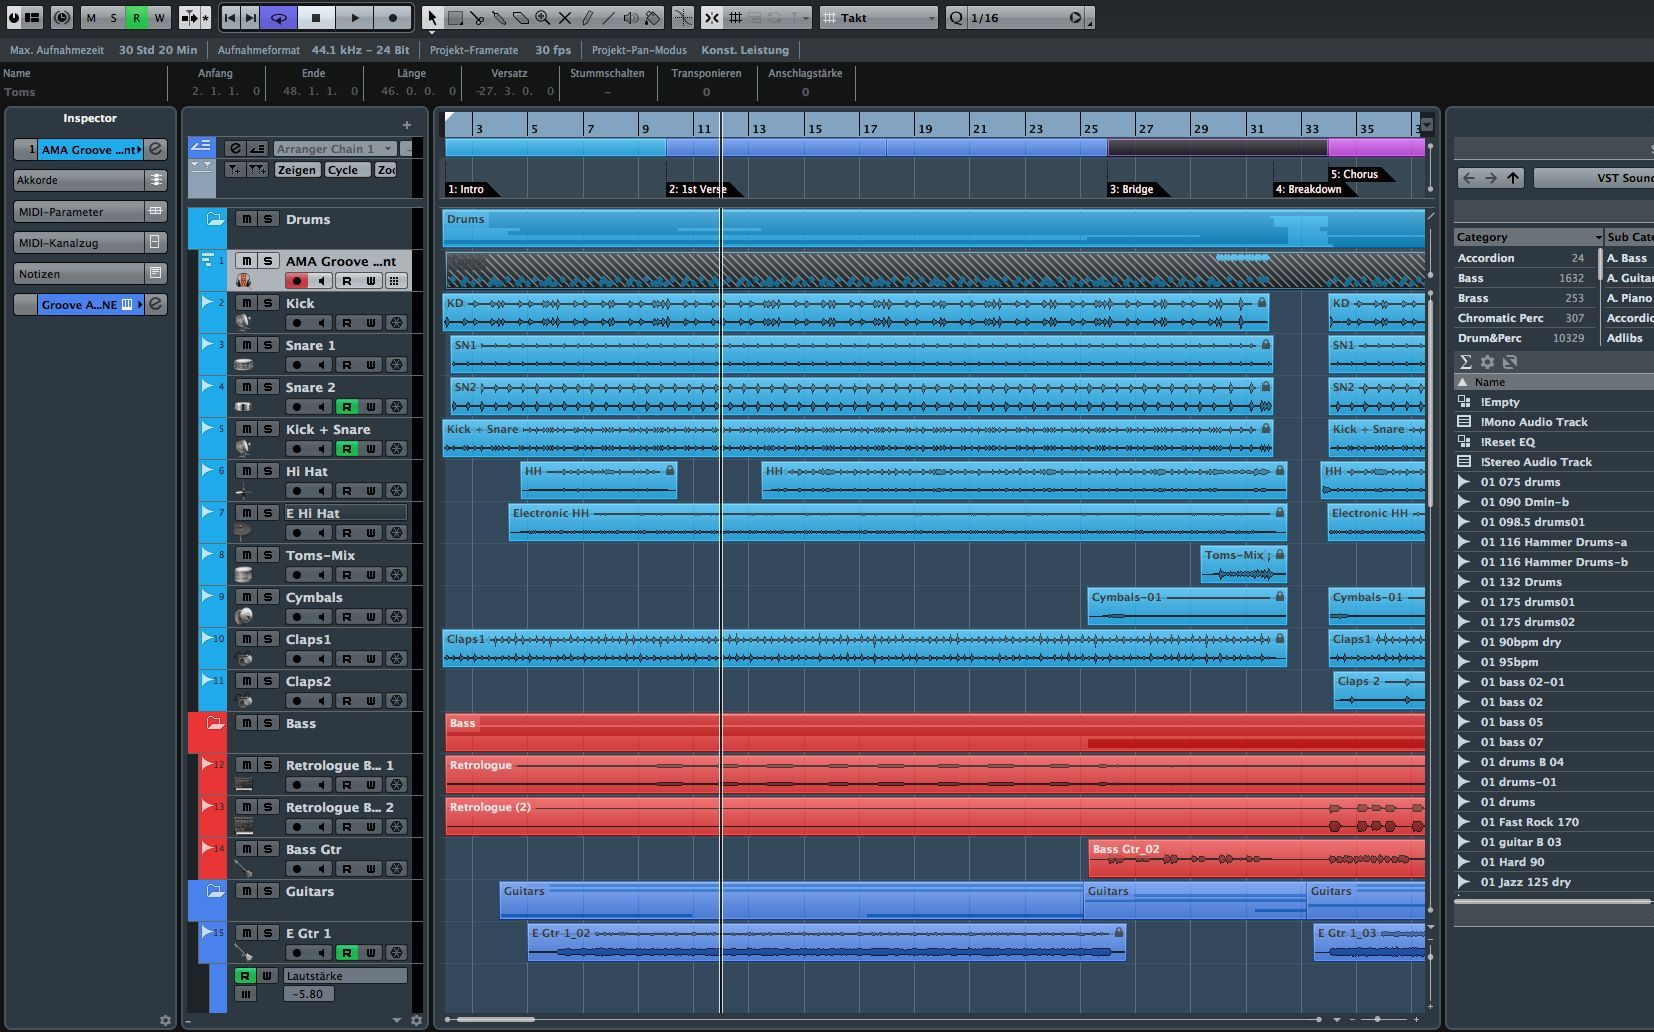
Task: Click the transport Stop button
Action: (316, 18)
